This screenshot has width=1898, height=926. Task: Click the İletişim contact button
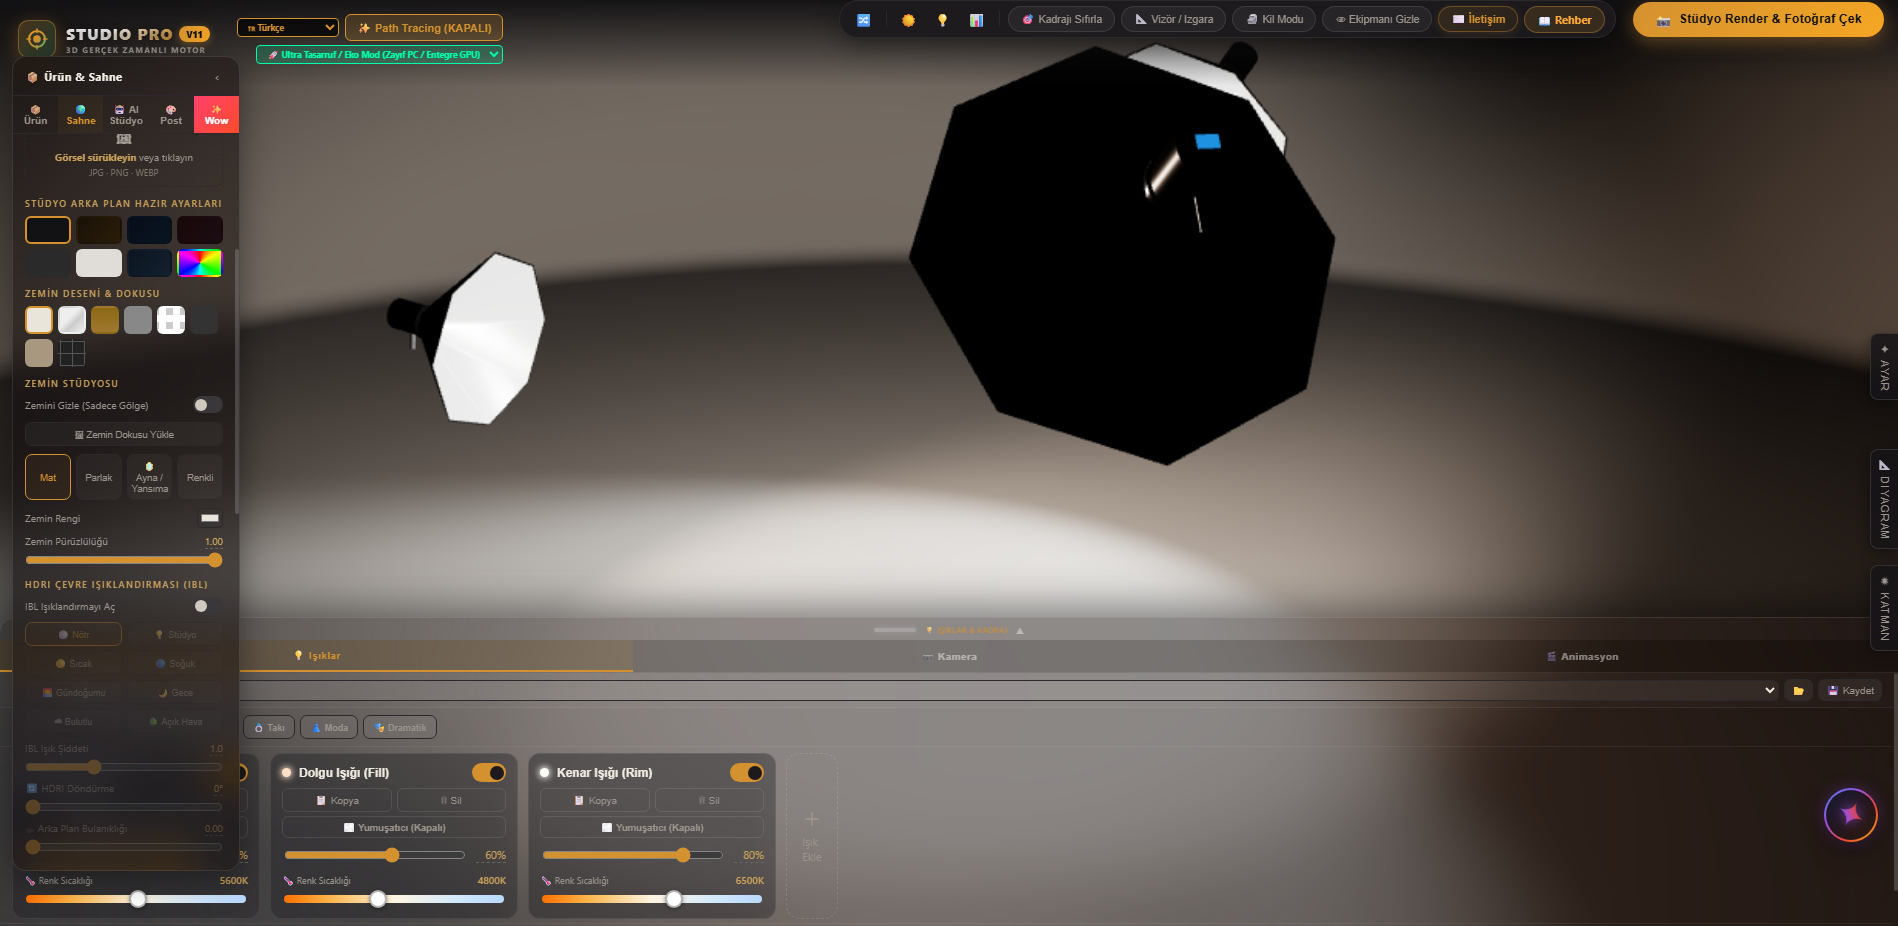pos(1479,20)
